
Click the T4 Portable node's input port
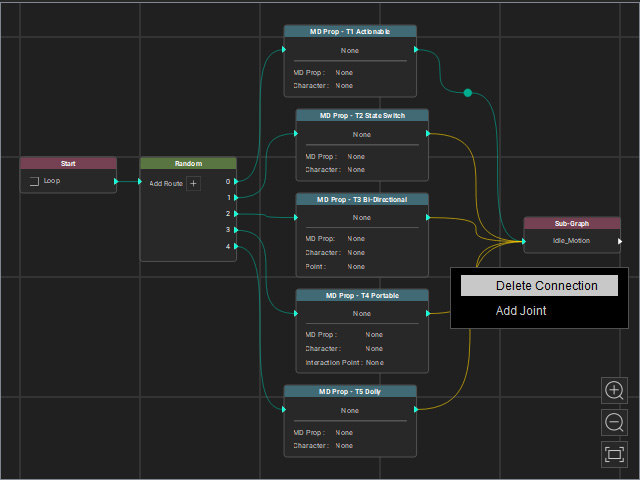coord(296,313)
